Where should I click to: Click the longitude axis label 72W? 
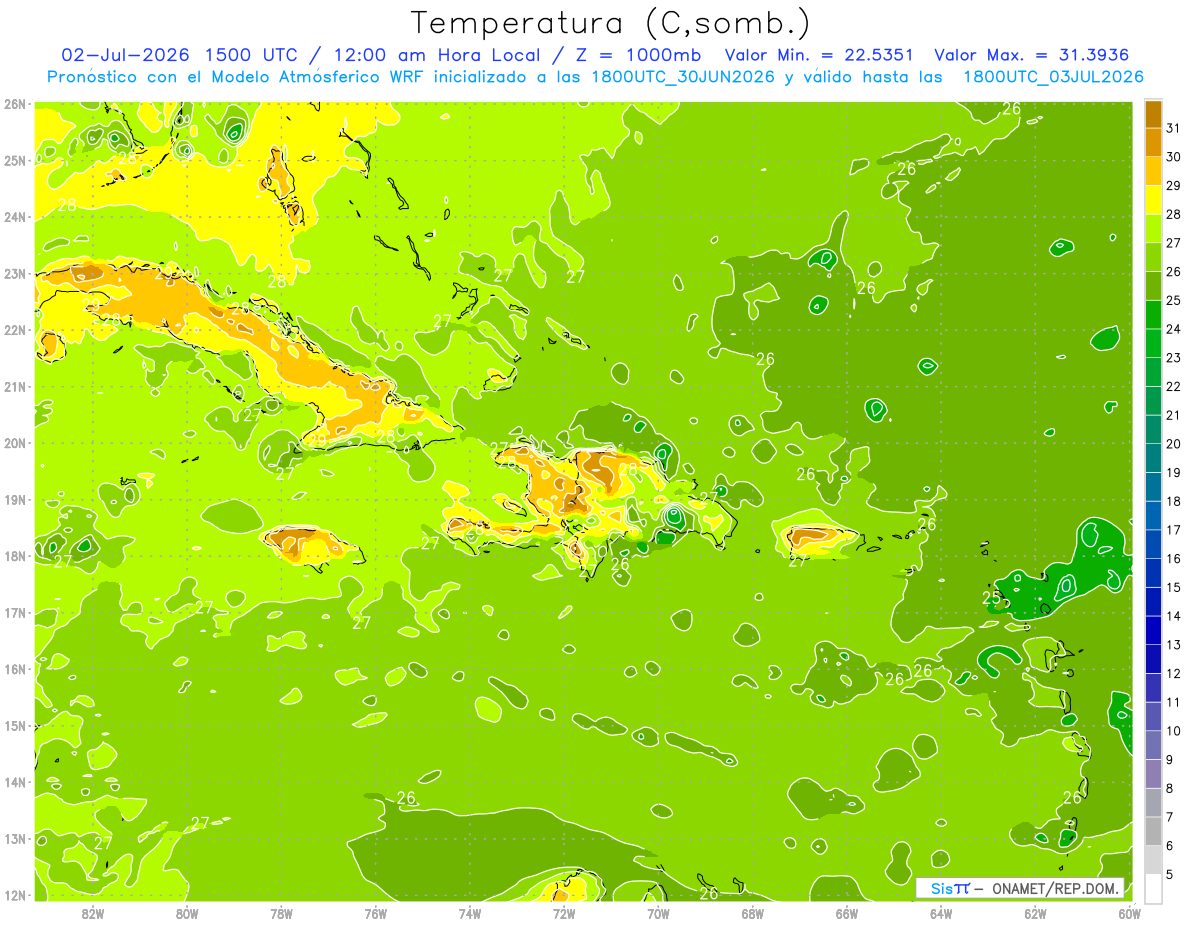point(564,913)
